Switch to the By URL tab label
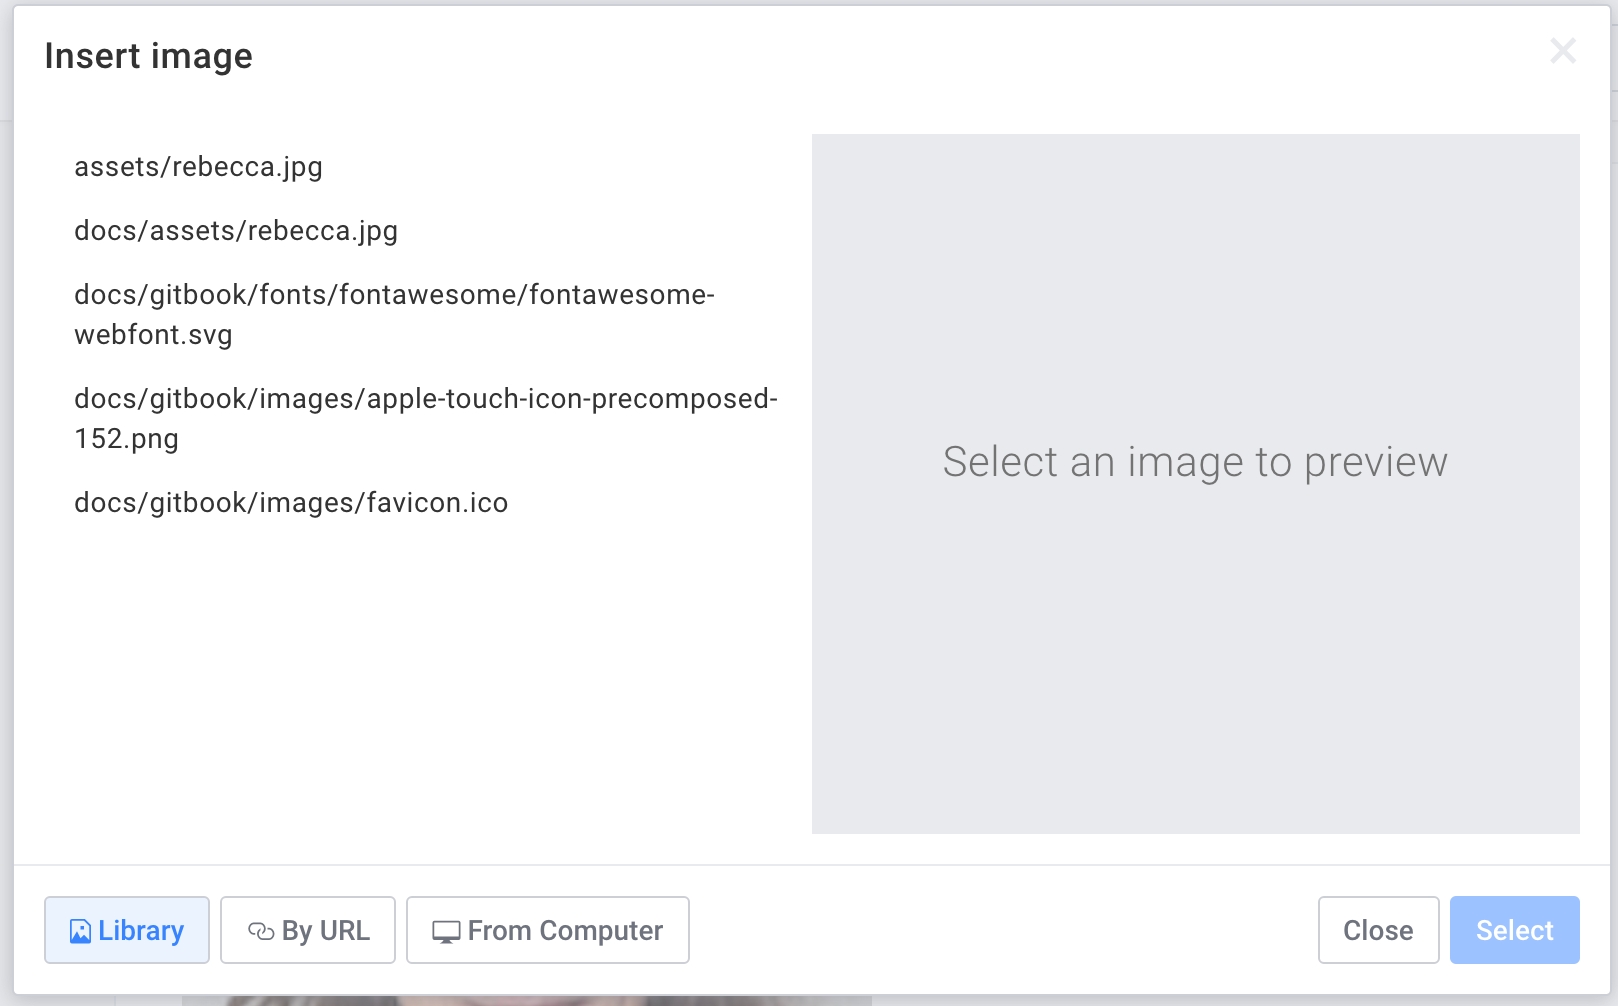Screen dimensions: 1618x1006 click(x=326, y=931)
